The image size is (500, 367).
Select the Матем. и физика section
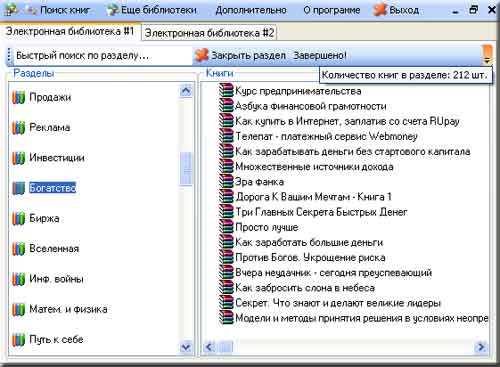point(68,309)
